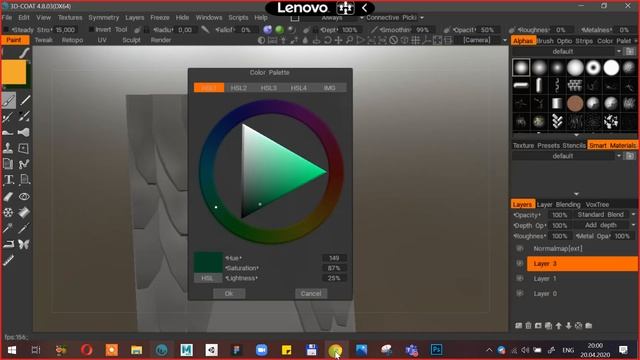Delete layer using trash icon

pyautogui.click(x=529, y=326)
